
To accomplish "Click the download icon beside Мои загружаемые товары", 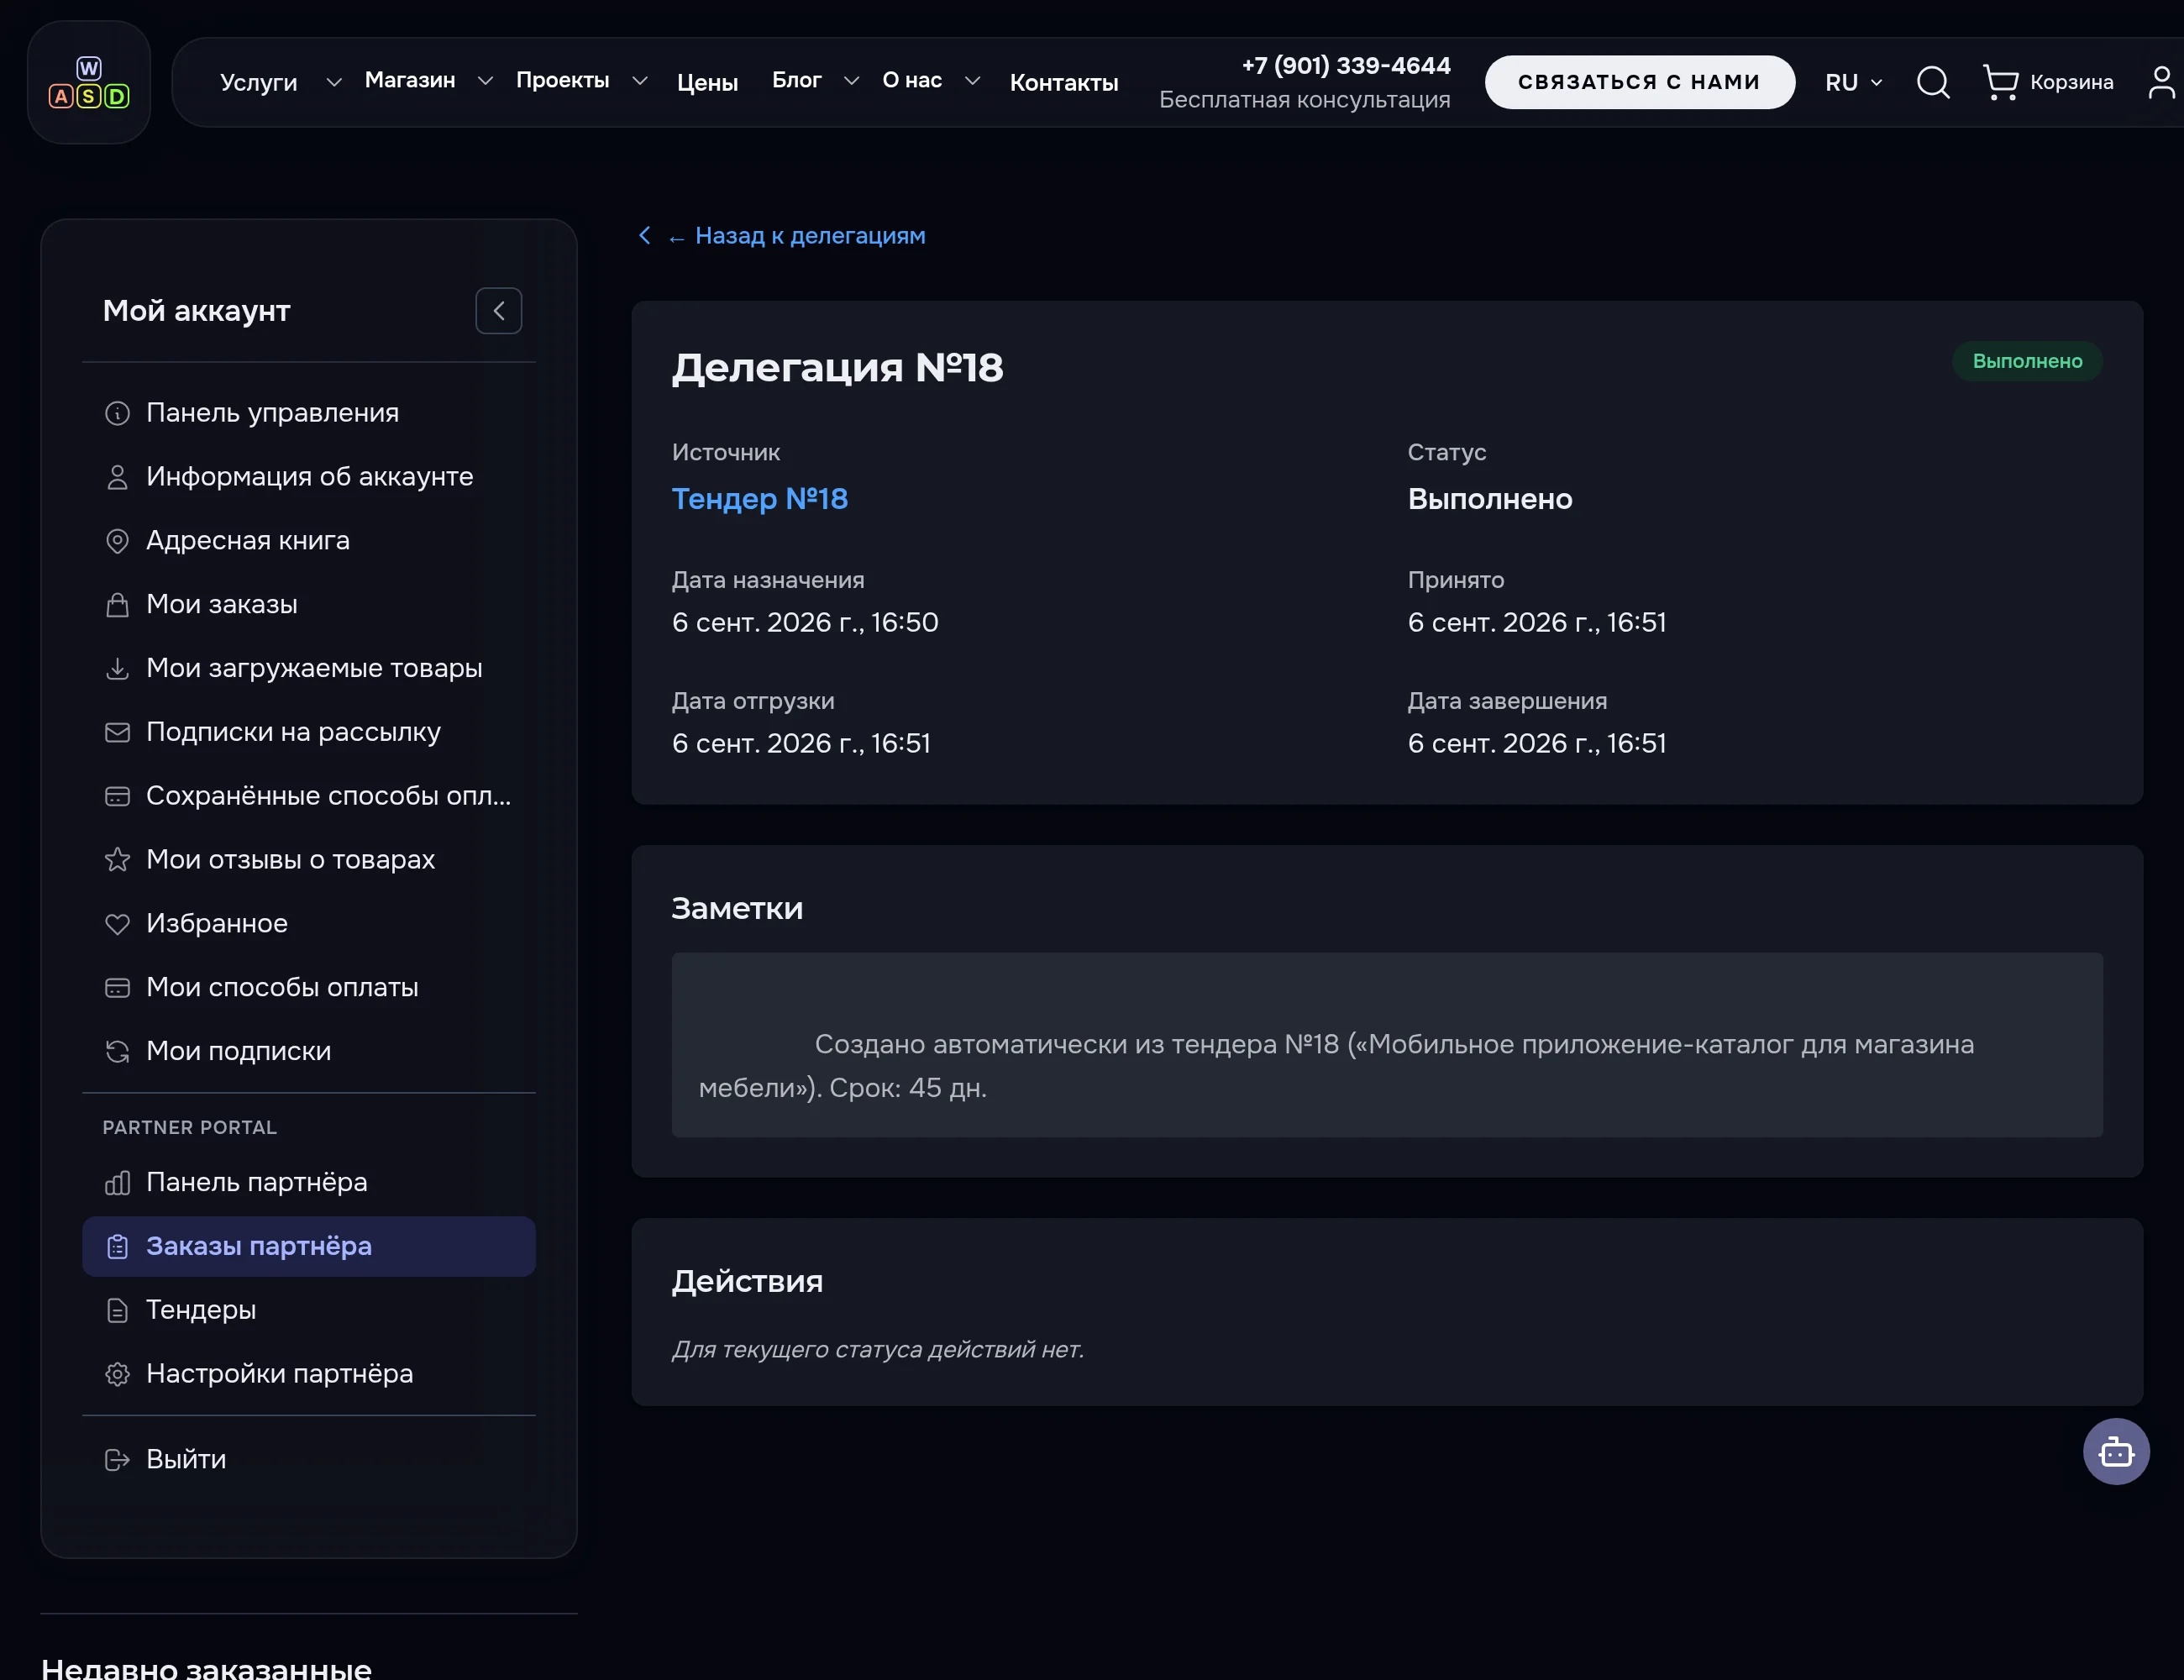I will [117, 668].
